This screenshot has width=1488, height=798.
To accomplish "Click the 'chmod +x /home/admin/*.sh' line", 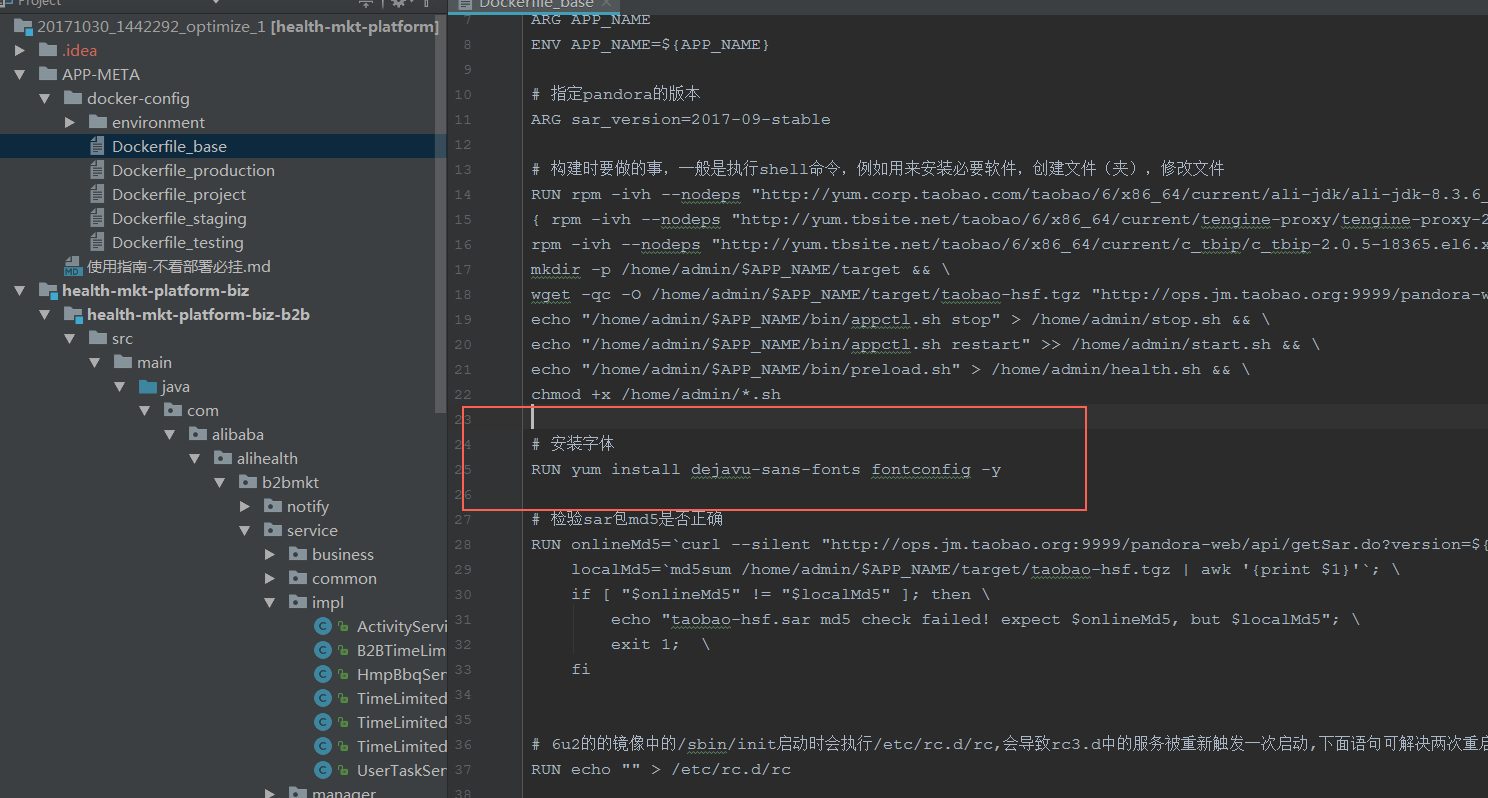I will point(656,394).
